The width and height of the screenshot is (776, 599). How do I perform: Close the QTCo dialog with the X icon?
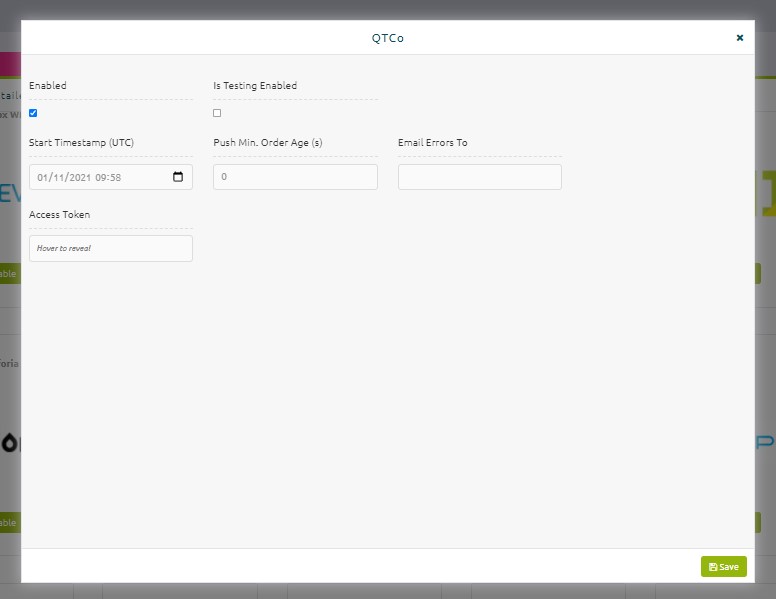pos(739,38)
